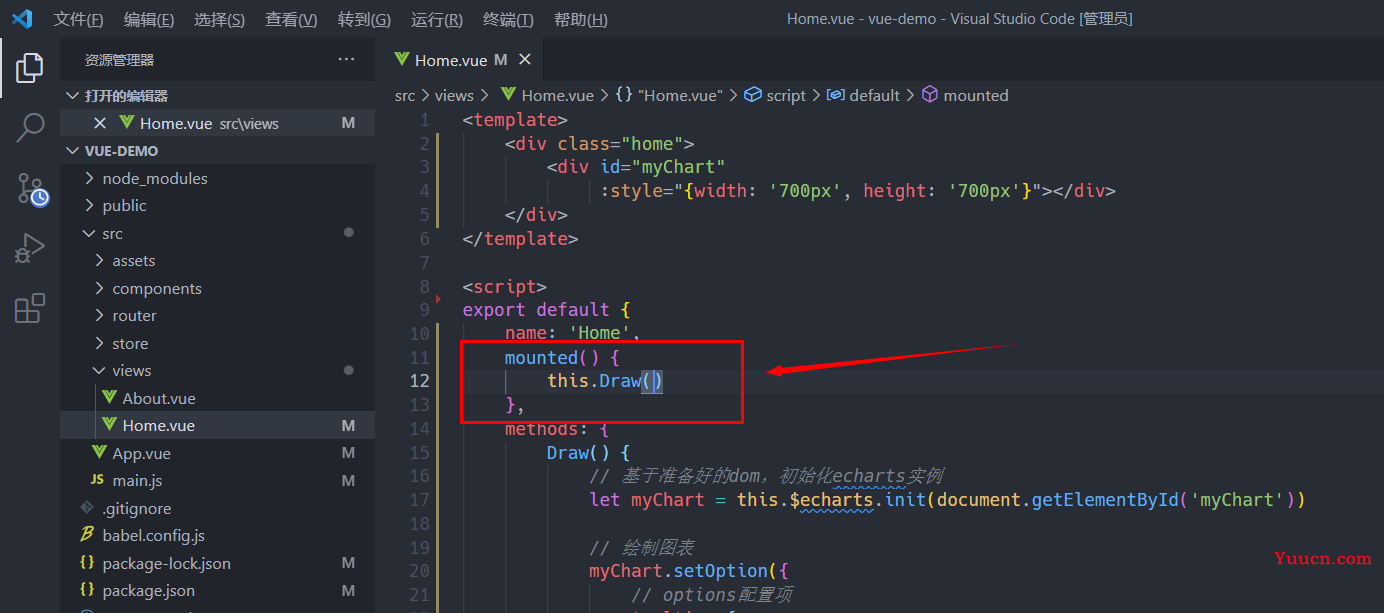The width and height of the screenshot is (1384, 613).
Task: Close the Home.vue editor tab
Action: pyautogui.click(x=525, y=60)
